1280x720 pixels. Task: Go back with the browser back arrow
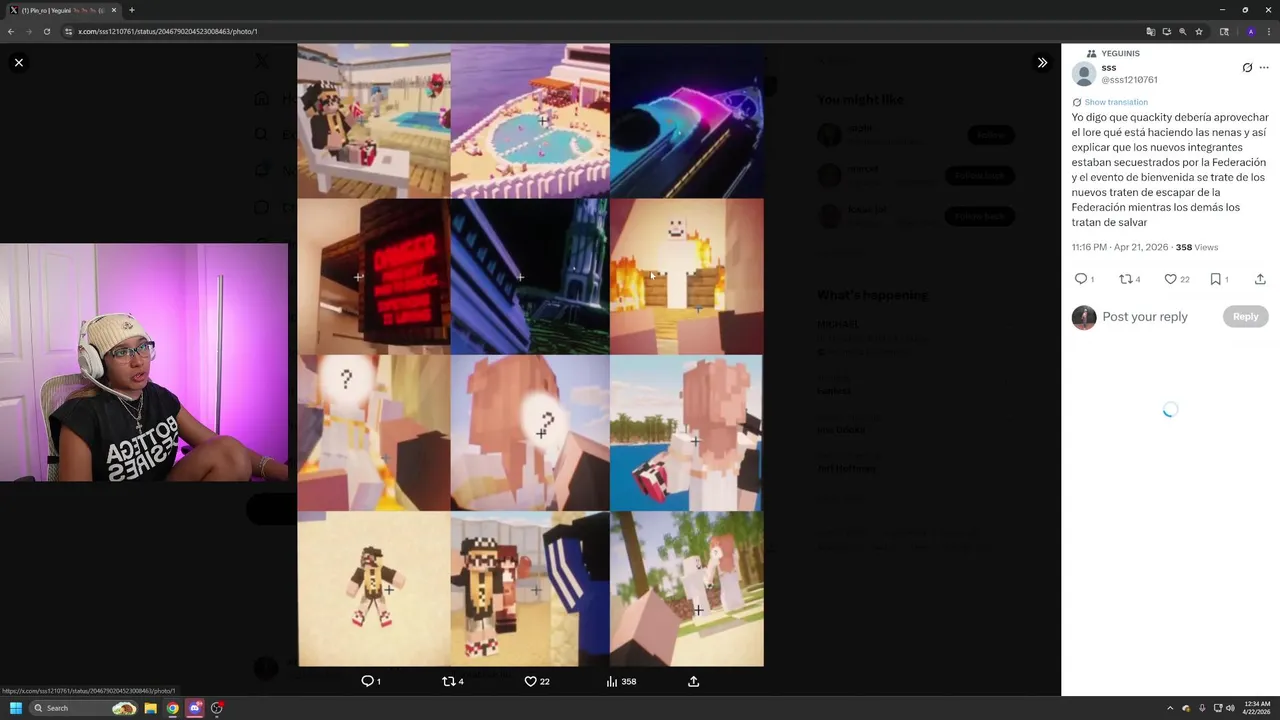click(x=11, y=31)
